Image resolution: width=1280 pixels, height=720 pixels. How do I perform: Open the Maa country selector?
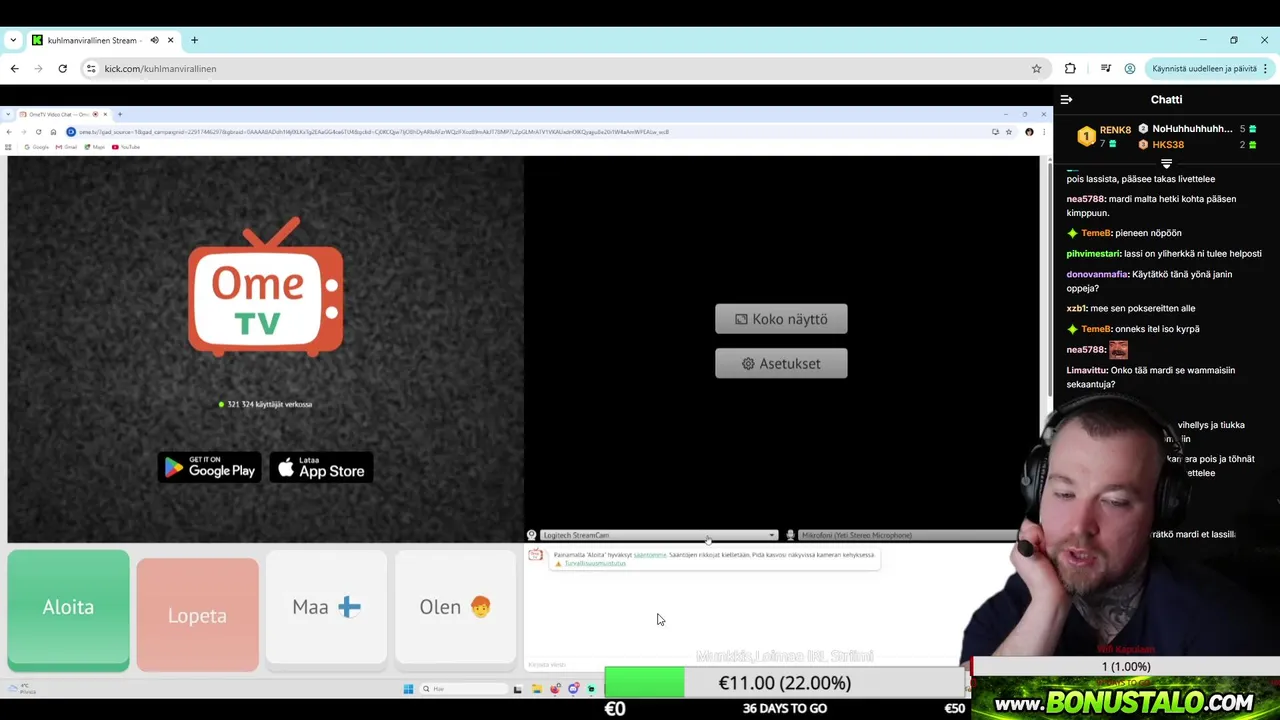326,607
